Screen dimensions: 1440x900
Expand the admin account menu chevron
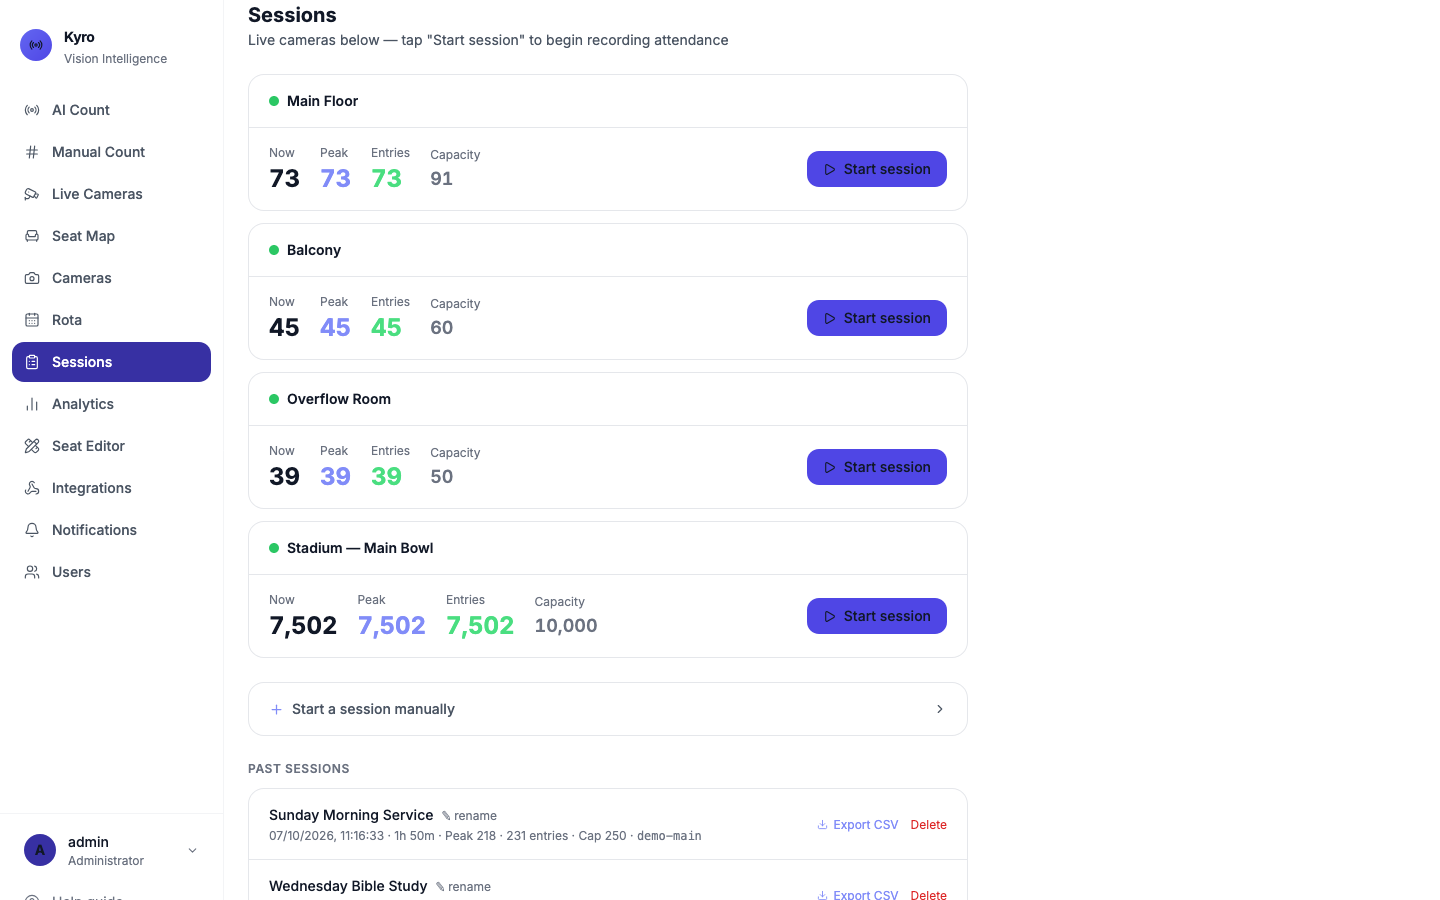click(x=193, y=851)
